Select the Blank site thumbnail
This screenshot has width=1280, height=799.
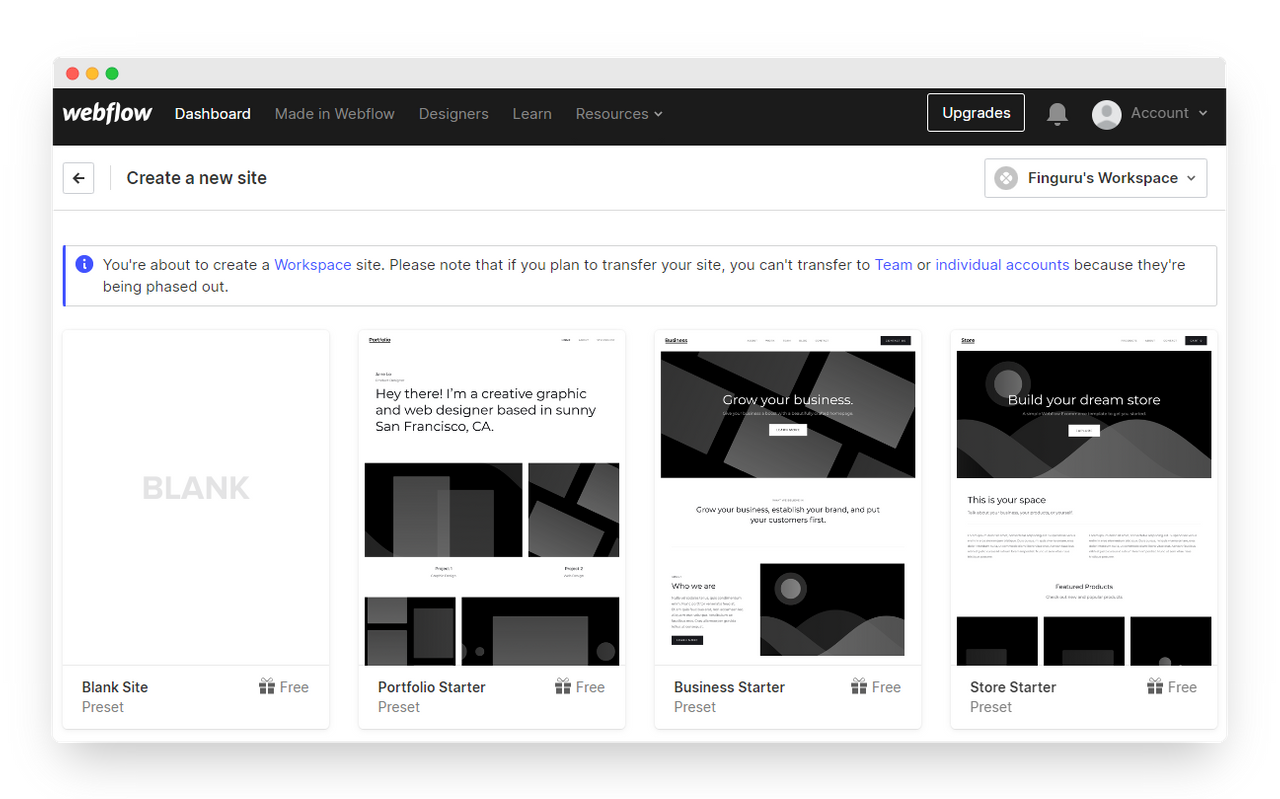tap(196, 498)
